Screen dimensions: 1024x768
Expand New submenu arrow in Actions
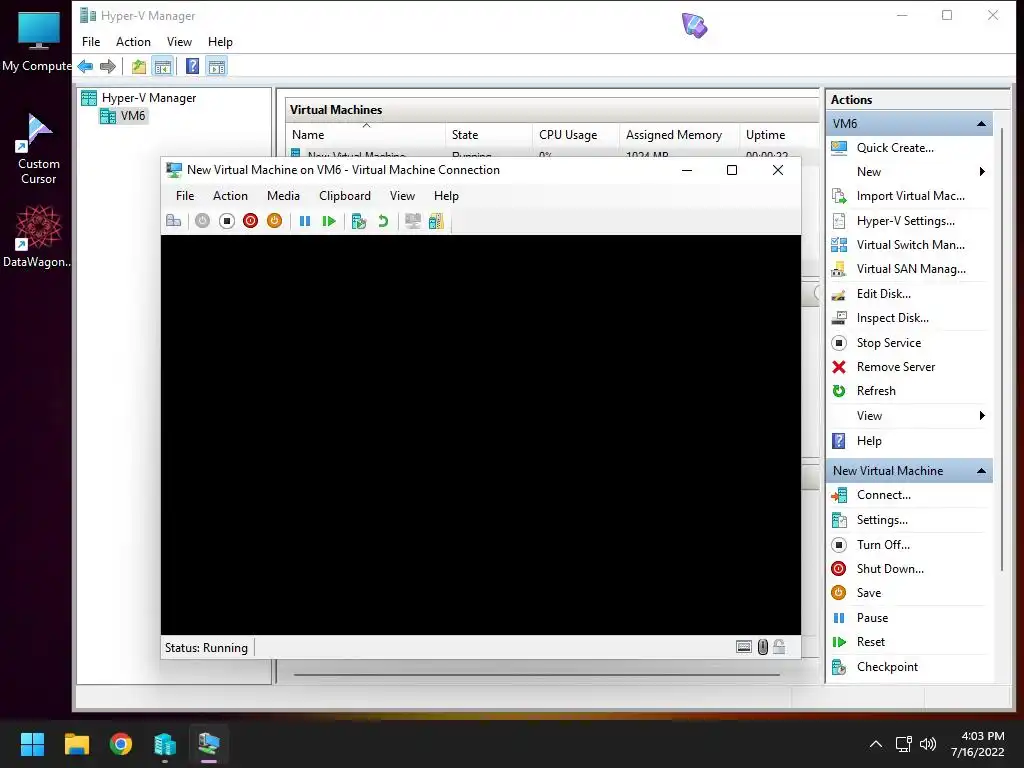[x=982, y=172]
